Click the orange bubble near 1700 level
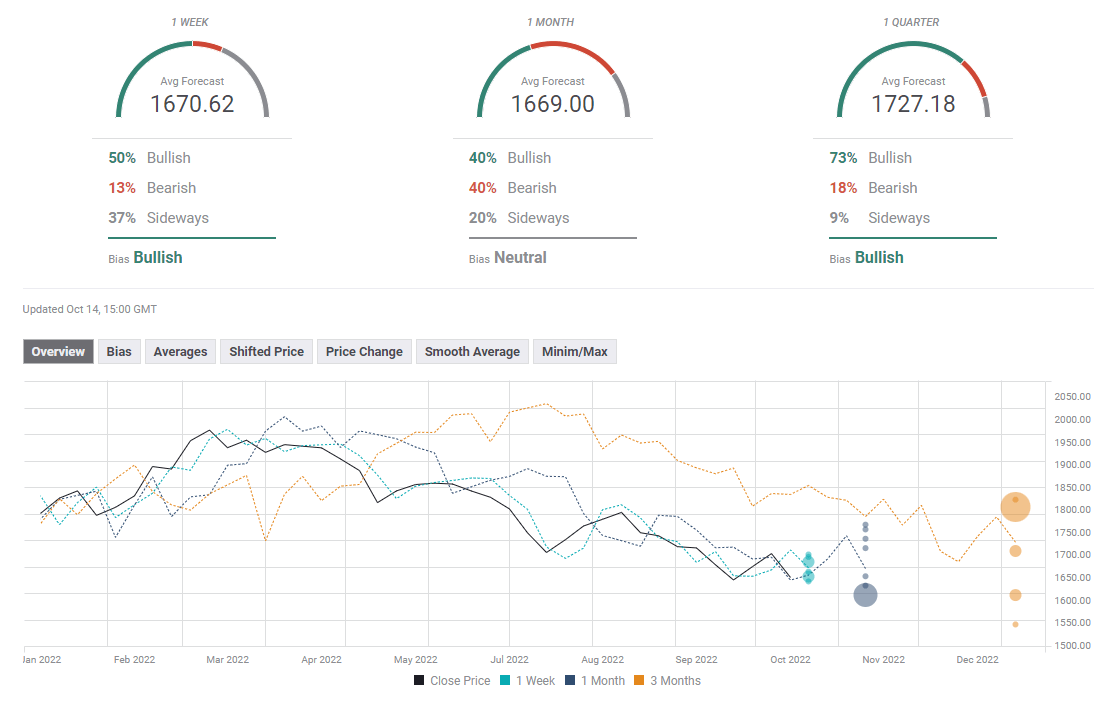This screenshot has width=1107, height=704. [x=1015, y=551]
